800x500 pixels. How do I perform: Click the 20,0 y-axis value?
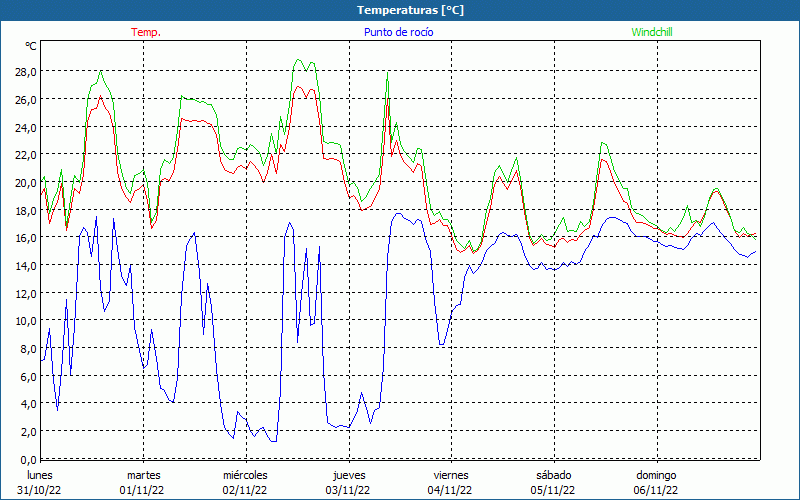(26, 183)
